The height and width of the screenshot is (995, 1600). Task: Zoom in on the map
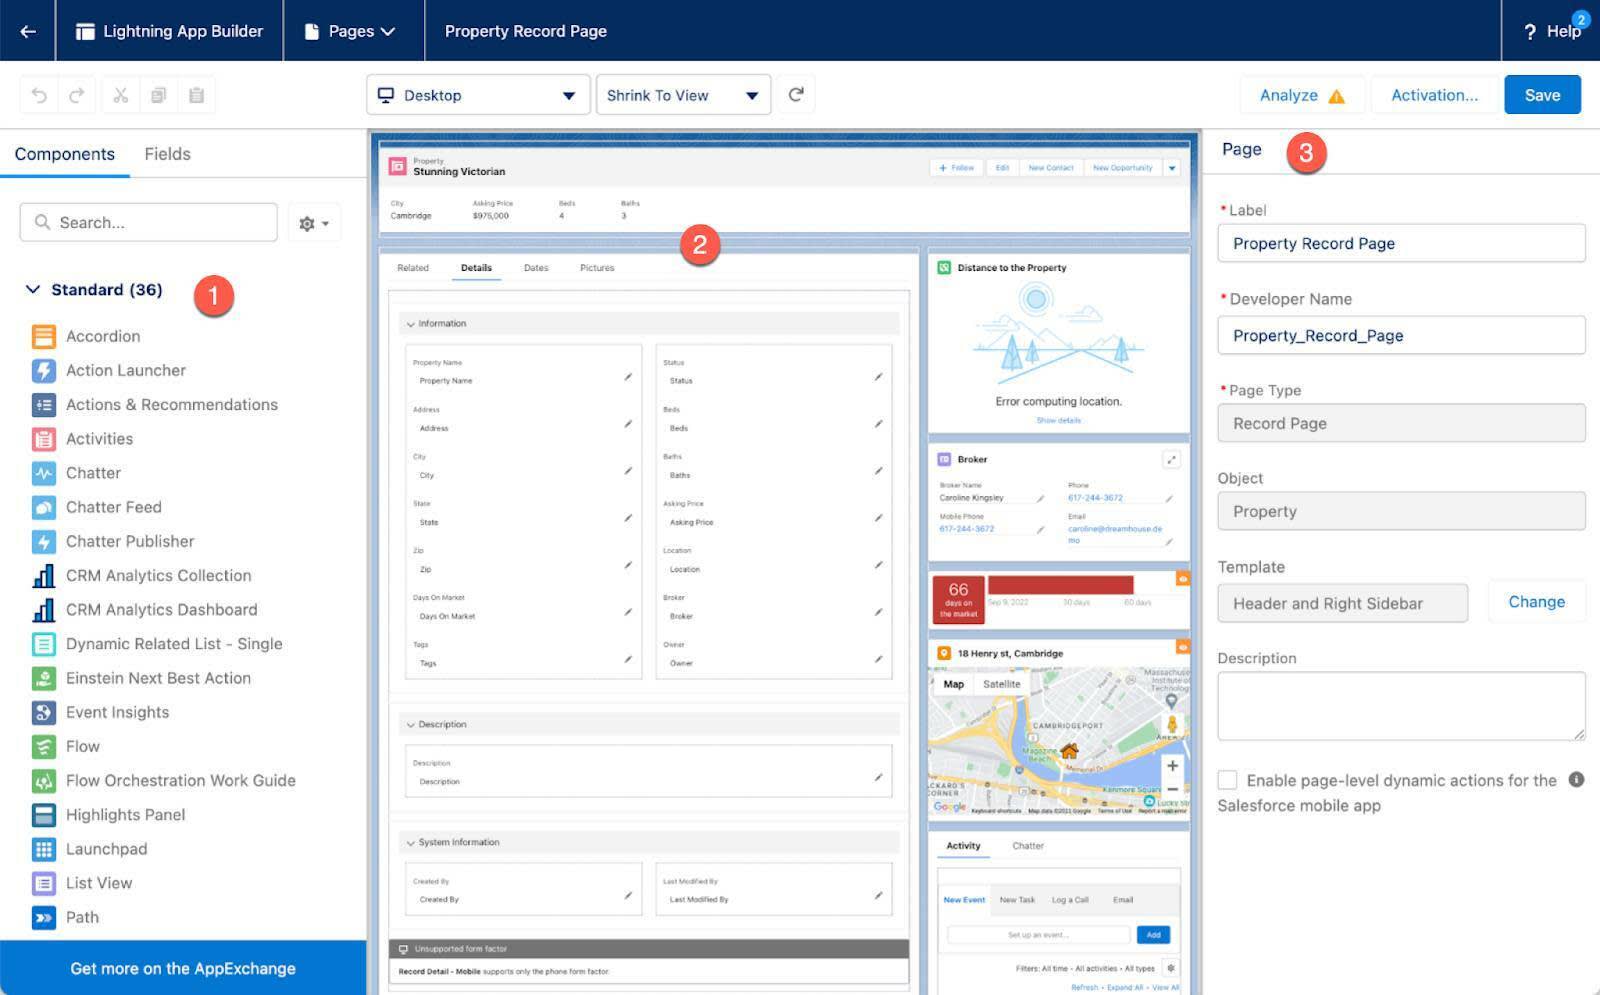tap(1171, 766)
